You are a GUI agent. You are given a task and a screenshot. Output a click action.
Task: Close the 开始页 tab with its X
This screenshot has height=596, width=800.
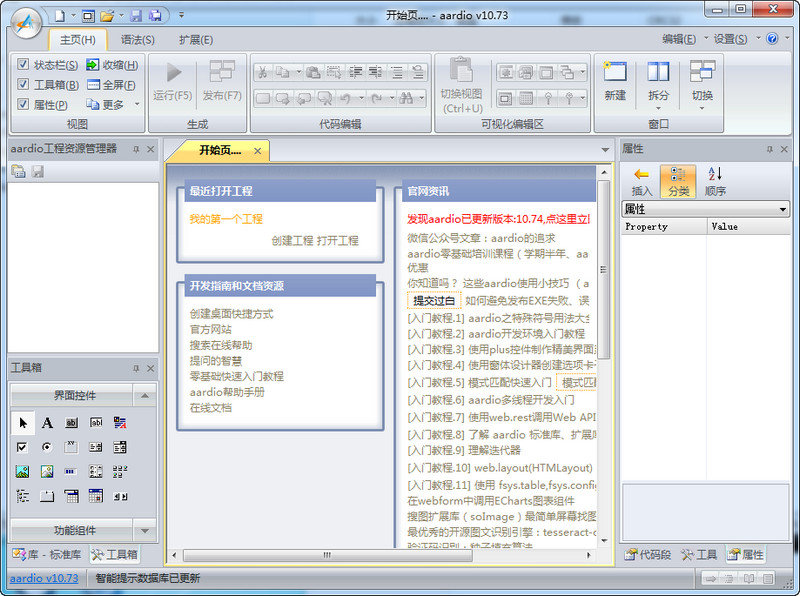point(258,151)
